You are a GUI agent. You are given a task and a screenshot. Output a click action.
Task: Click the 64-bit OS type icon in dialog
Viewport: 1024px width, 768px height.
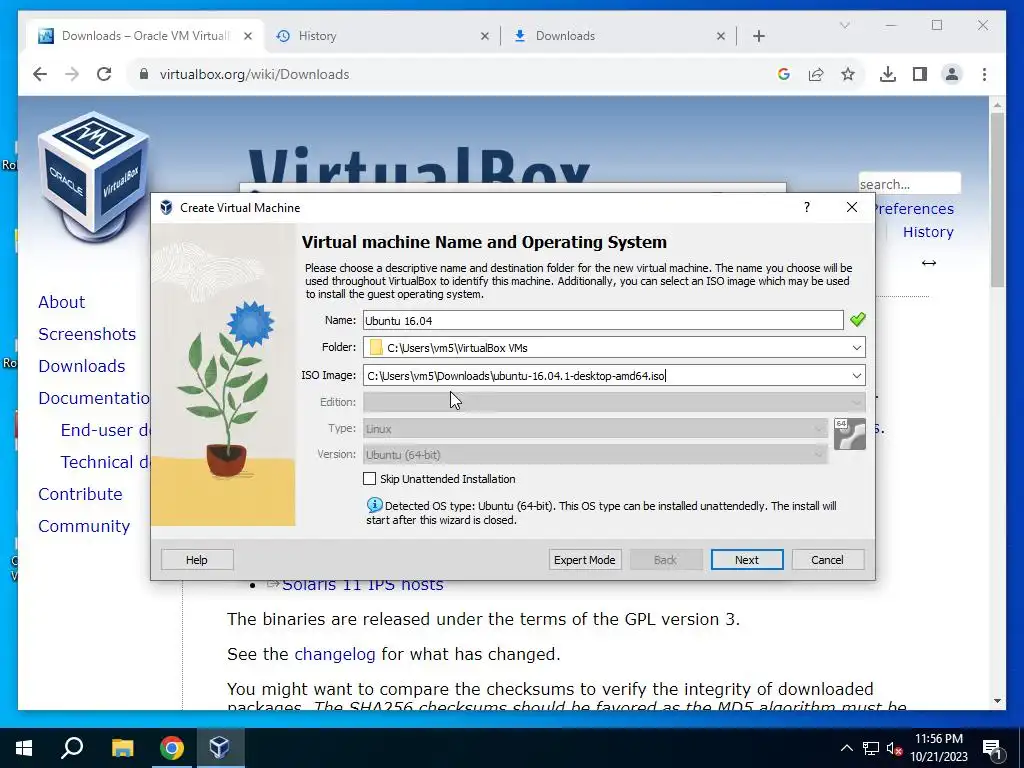tap(850, 434)
